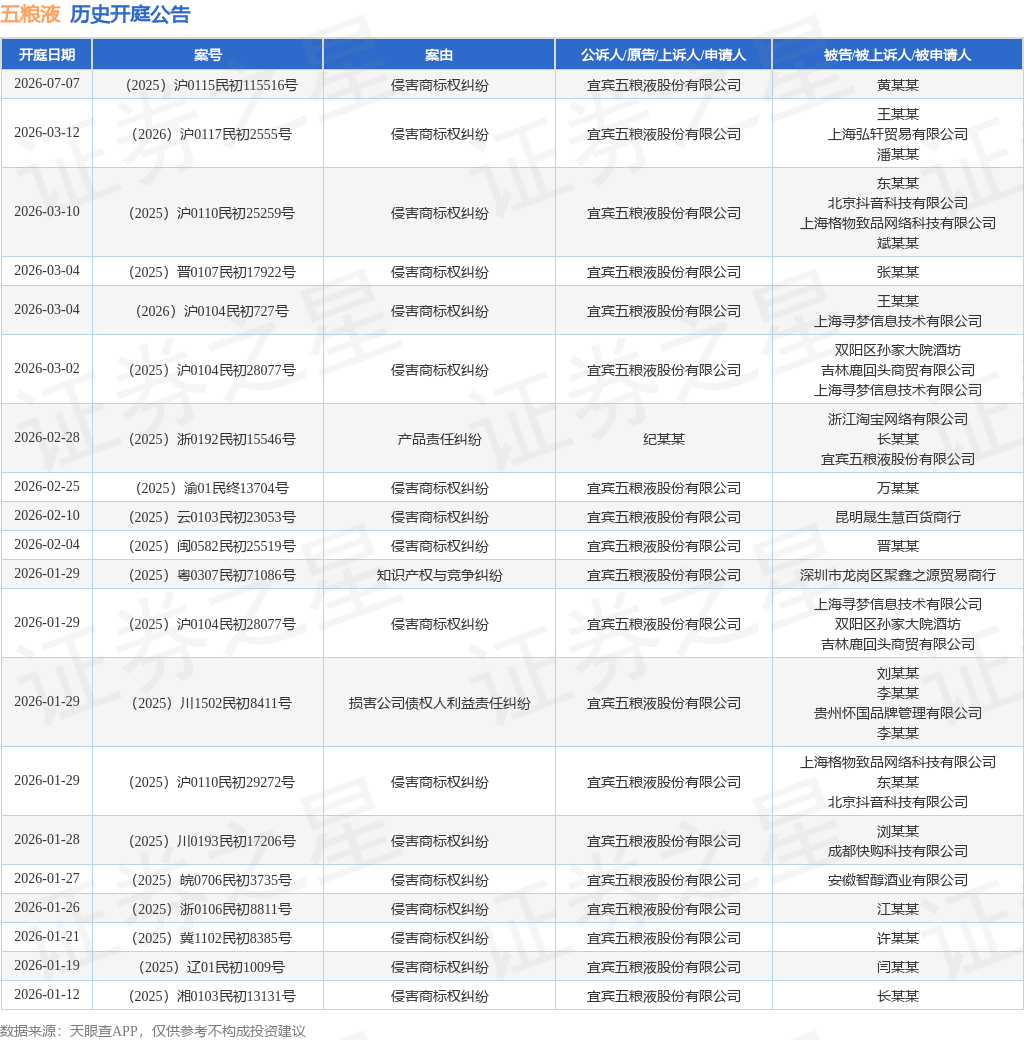
Task: Click the date 2026-03-02
Action: (46, 369)
